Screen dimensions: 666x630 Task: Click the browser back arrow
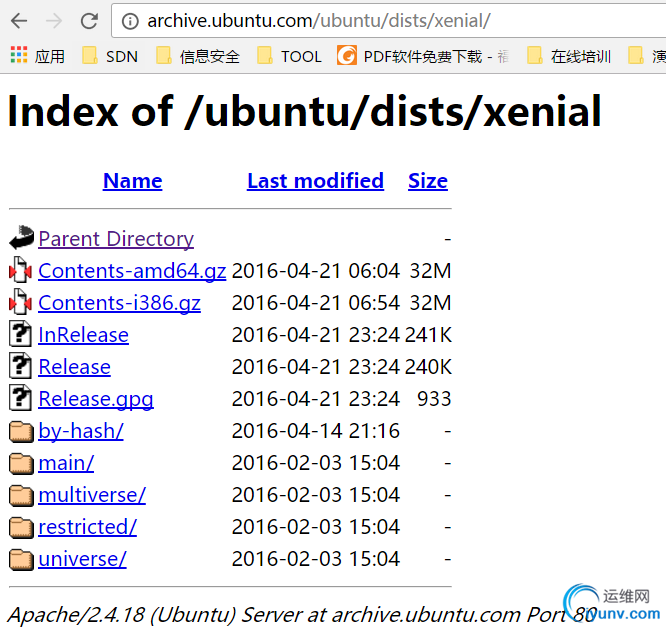(x=19, y=20)
